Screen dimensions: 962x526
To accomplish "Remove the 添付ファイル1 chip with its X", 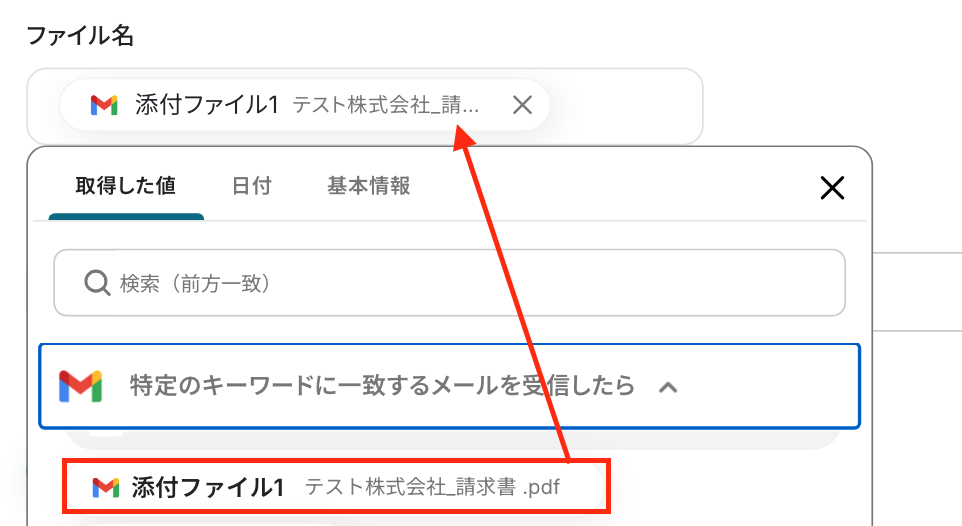I will pyautogui.click(x=522, y=105).
